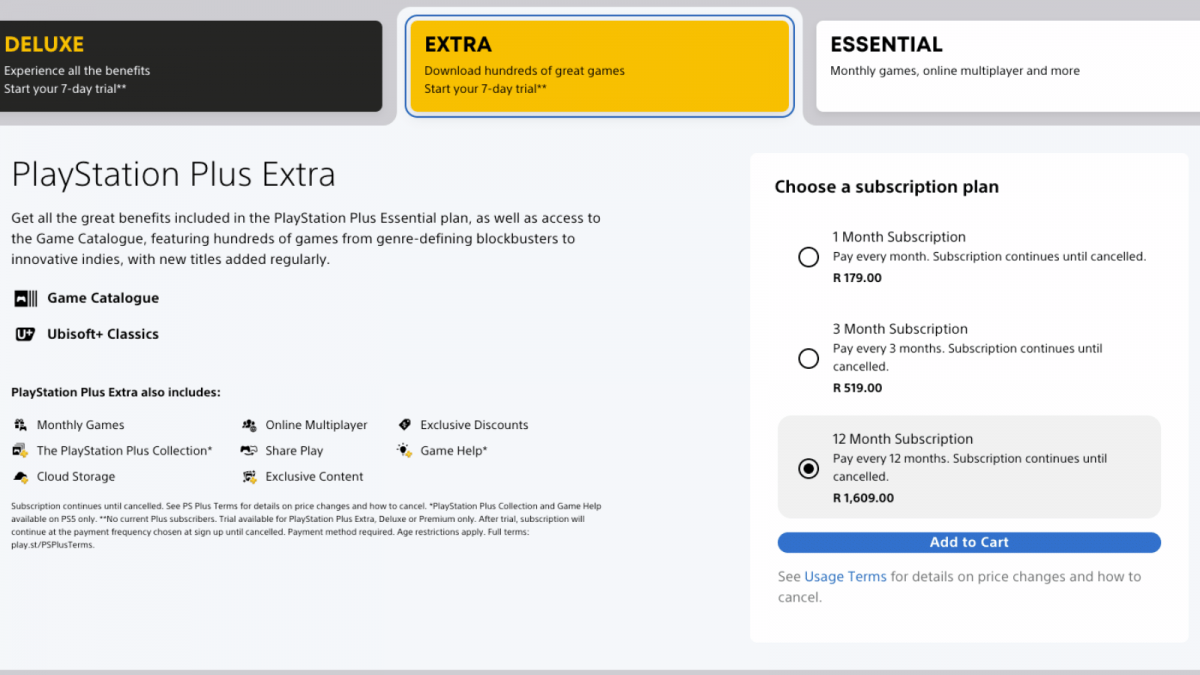Click the Exclusive Content icon
1200x675 pixels.
click(251, 476)
